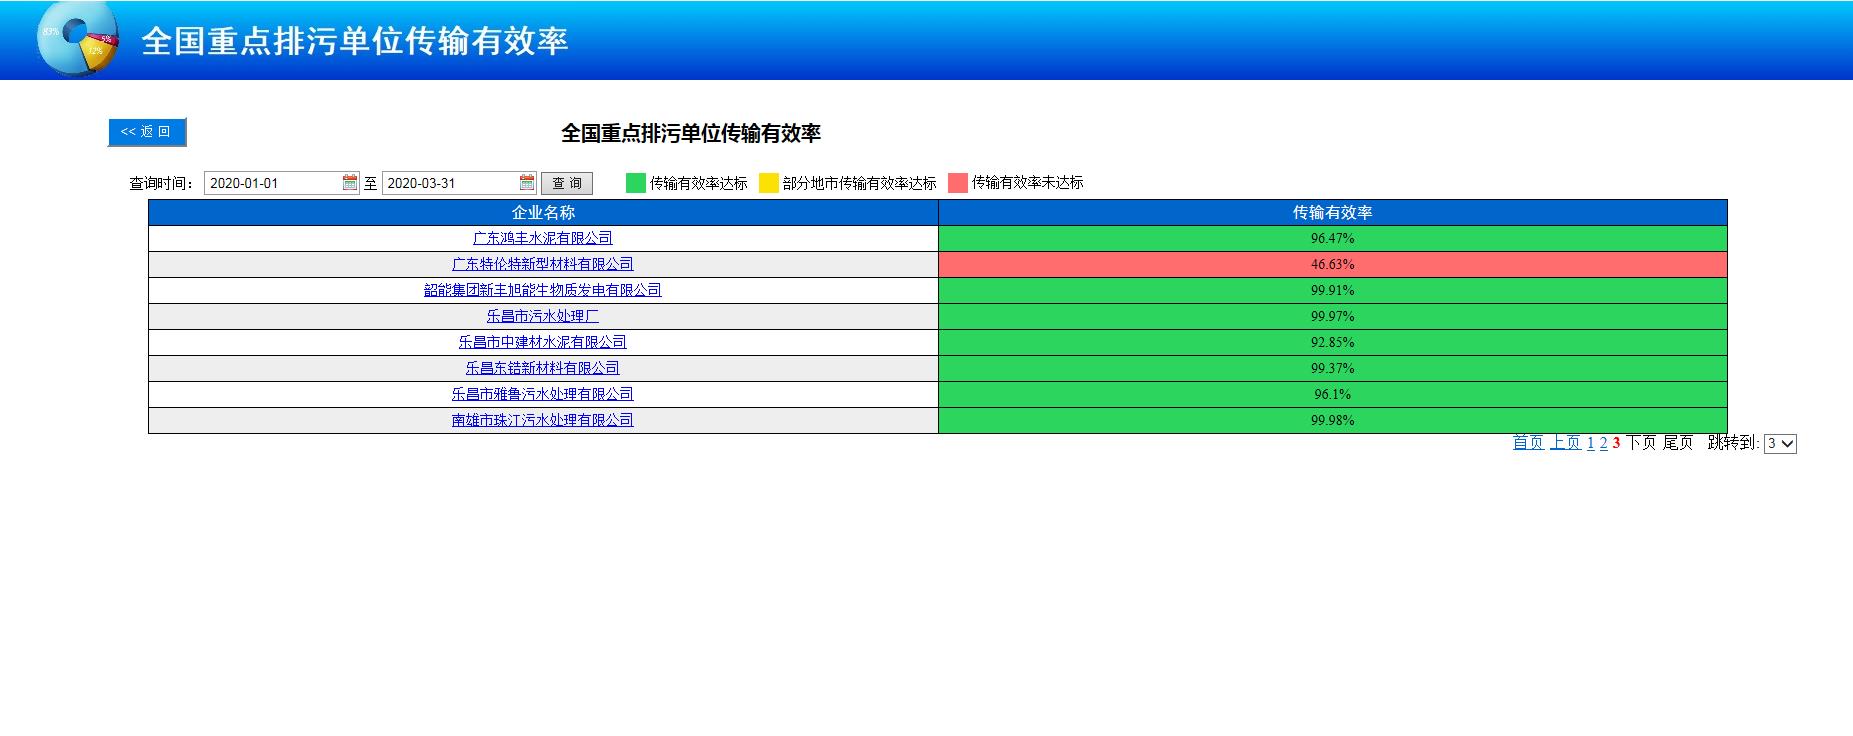Jump to page 2 link
The image size is (1853, 736).
tap(1603, 443)
